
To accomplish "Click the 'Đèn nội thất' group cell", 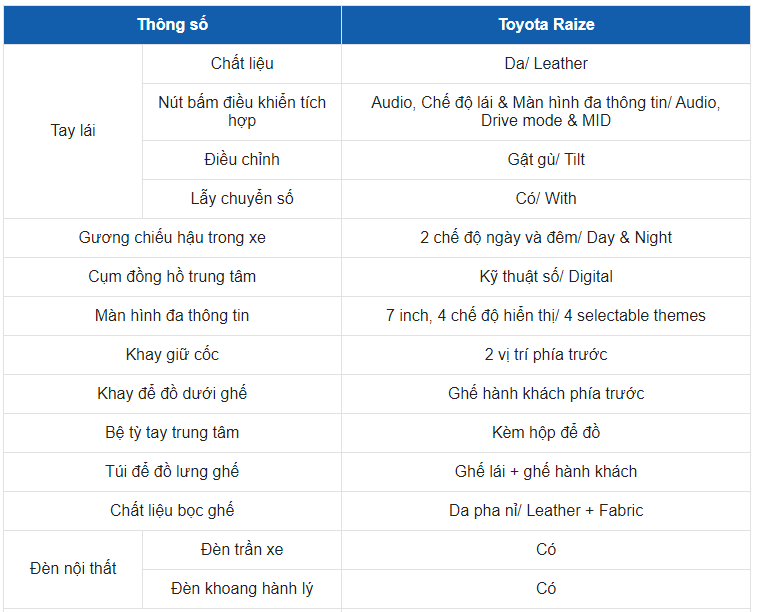I will click(73, 569).
